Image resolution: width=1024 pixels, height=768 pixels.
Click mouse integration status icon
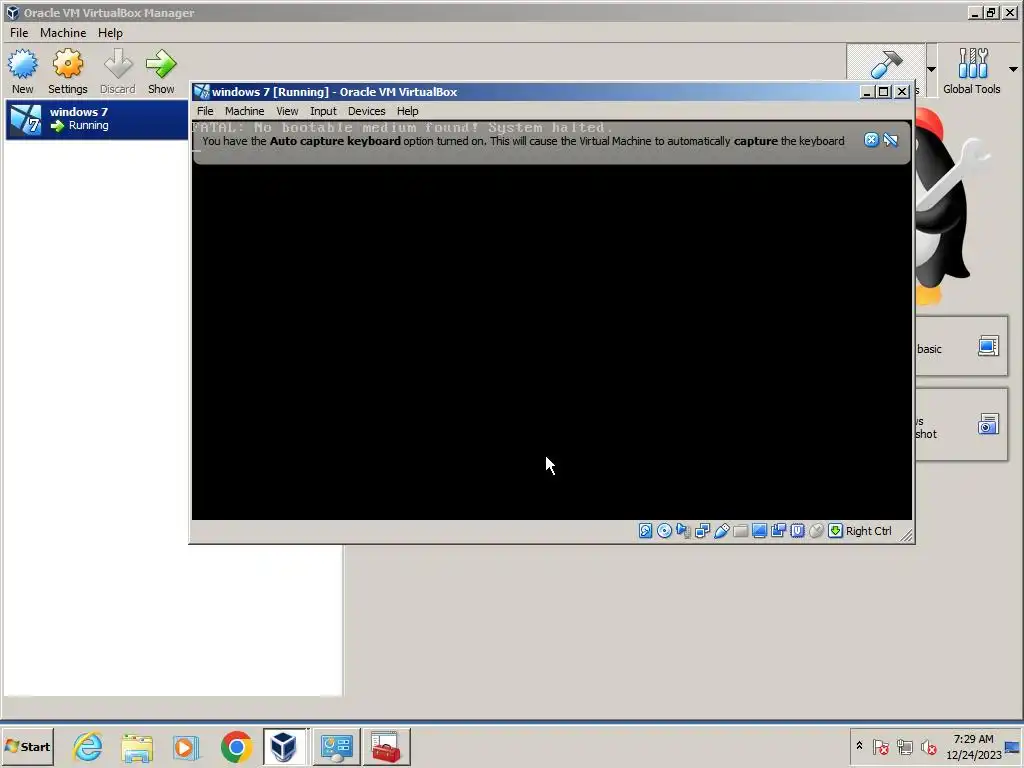tap(816, 531)
